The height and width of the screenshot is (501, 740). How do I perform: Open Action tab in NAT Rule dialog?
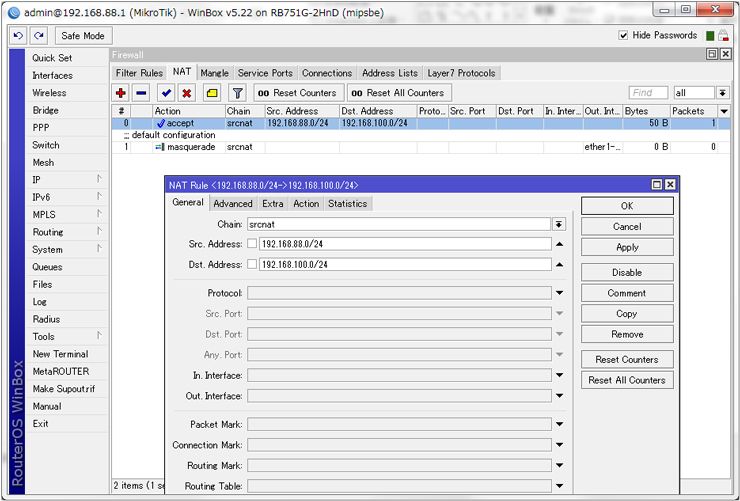point(306,203)
